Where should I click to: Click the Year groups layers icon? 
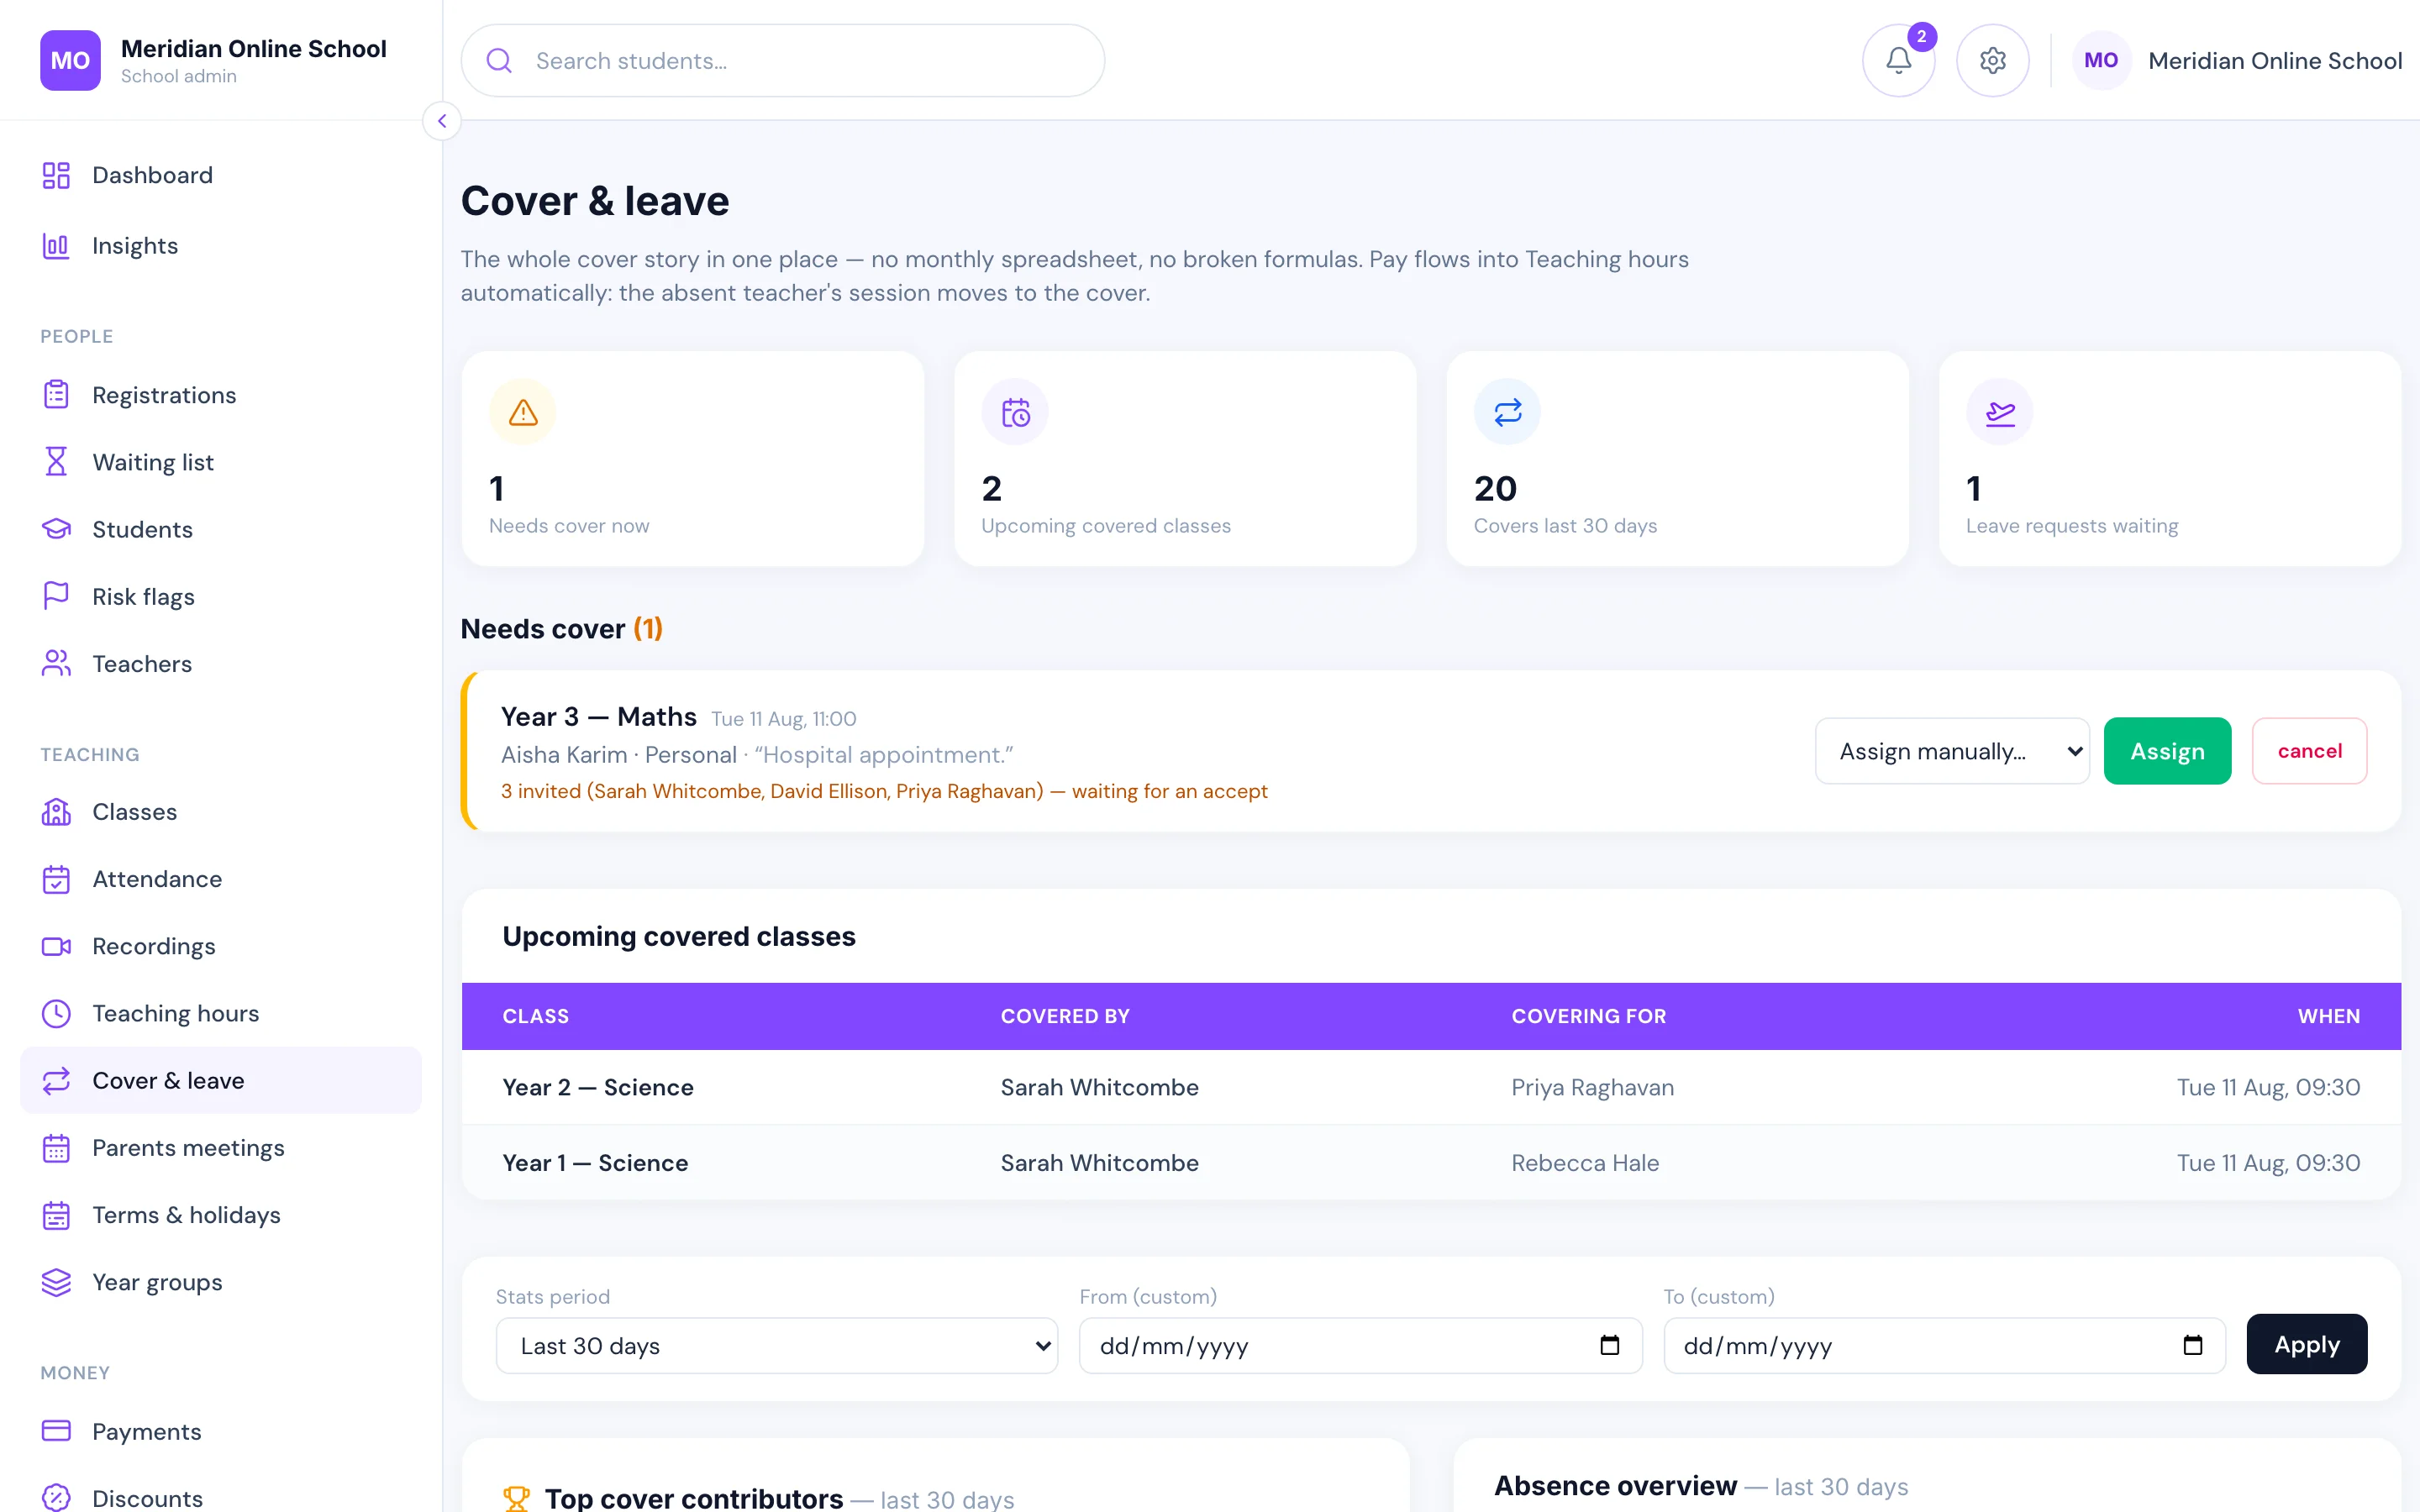pyautogui.click(x=56, y=1282)
